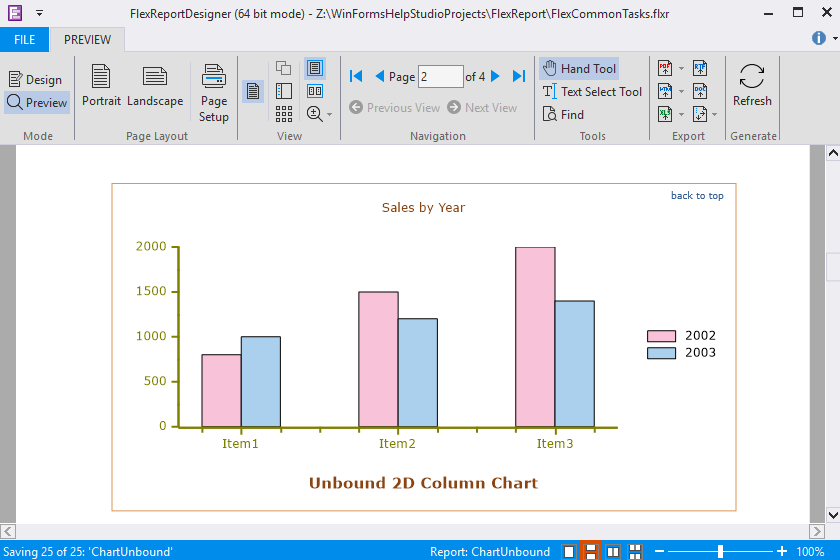The width and height of the screenshot is (840, 560).
Task: Show thumbnails grid view icon
Action: coord(284,114)
